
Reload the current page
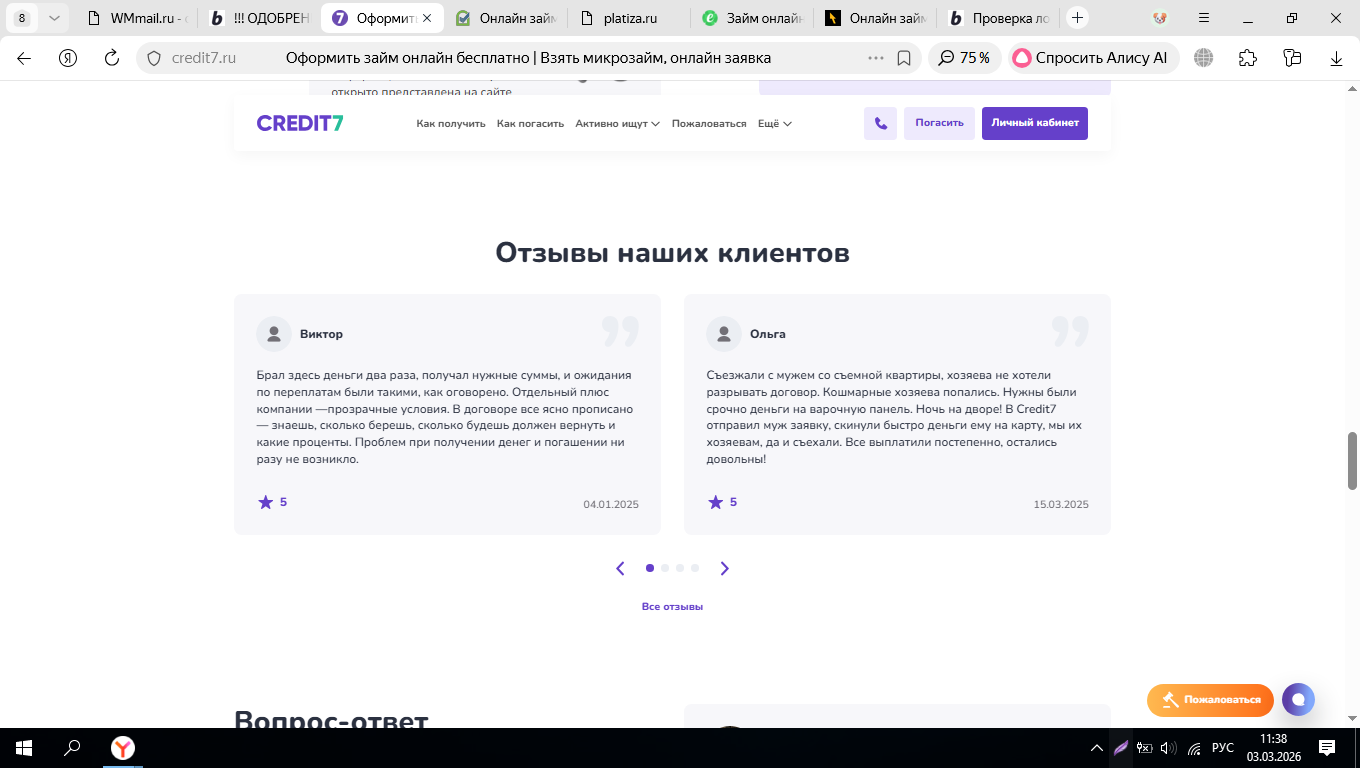[x=112, y=58]
